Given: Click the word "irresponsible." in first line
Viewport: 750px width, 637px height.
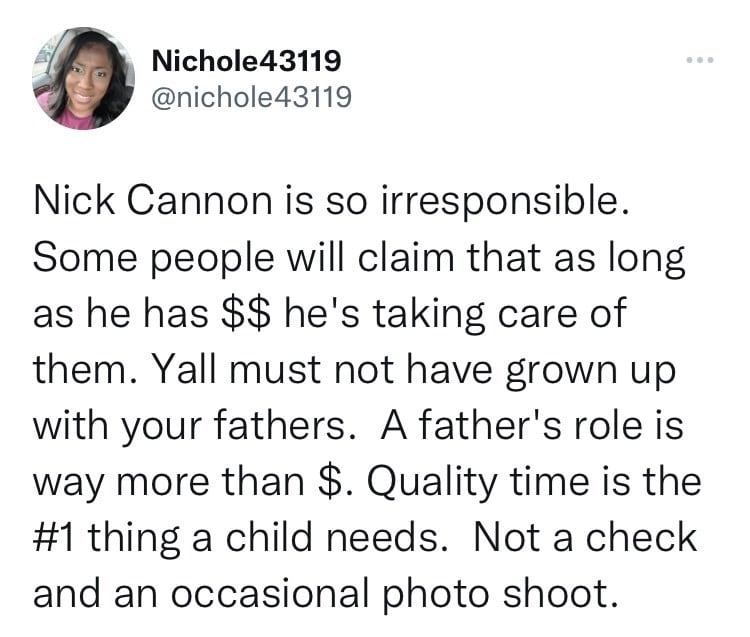Looking at the screenshot, I should click(504, 200).
